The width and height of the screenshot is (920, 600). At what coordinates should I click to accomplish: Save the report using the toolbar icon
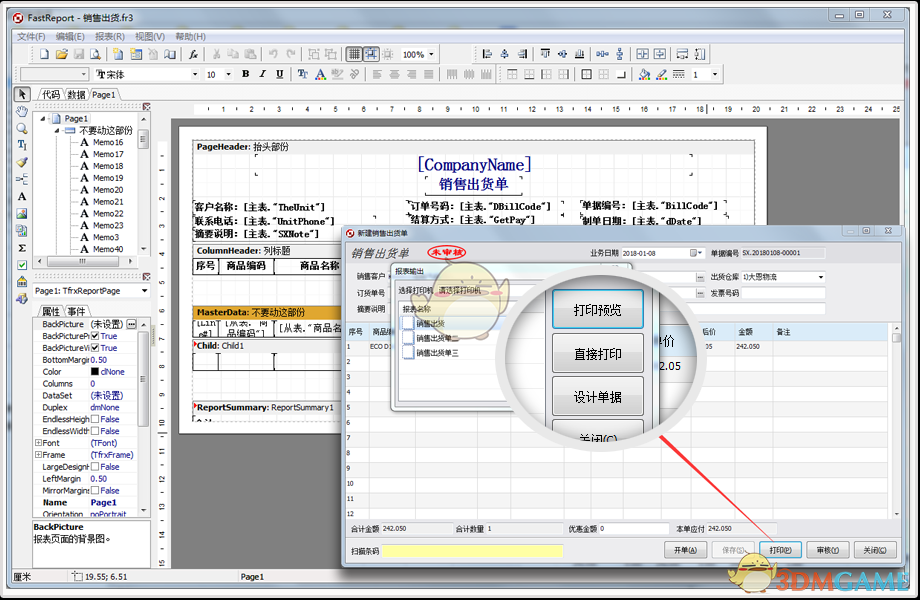79,55
